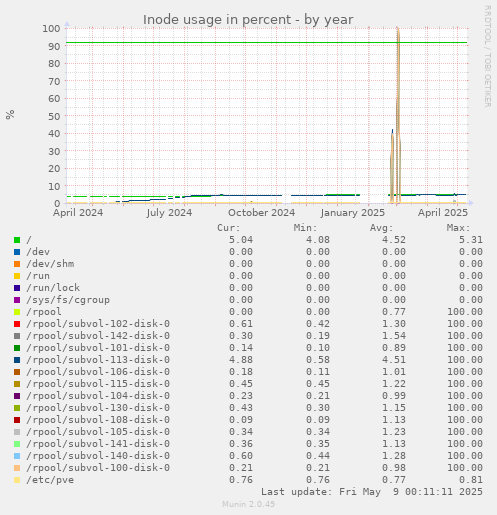
Task: Select the /etc/pve legend label
Action: [50, 480]
